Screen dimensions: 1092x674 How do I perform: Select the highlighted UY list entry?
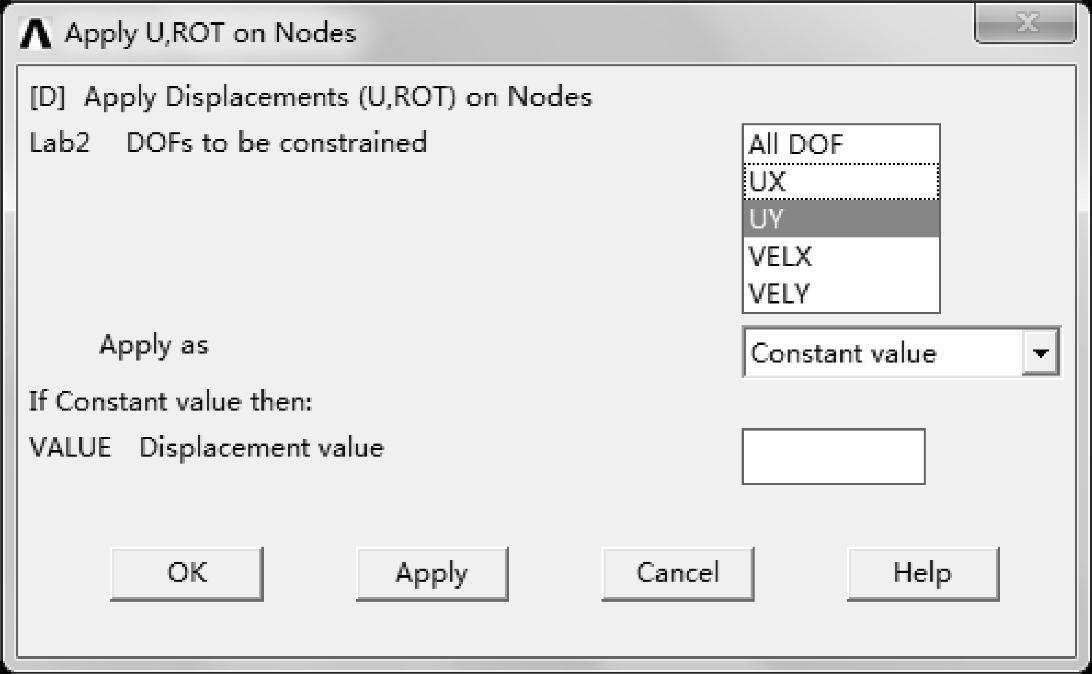click(x=840, y=220)
